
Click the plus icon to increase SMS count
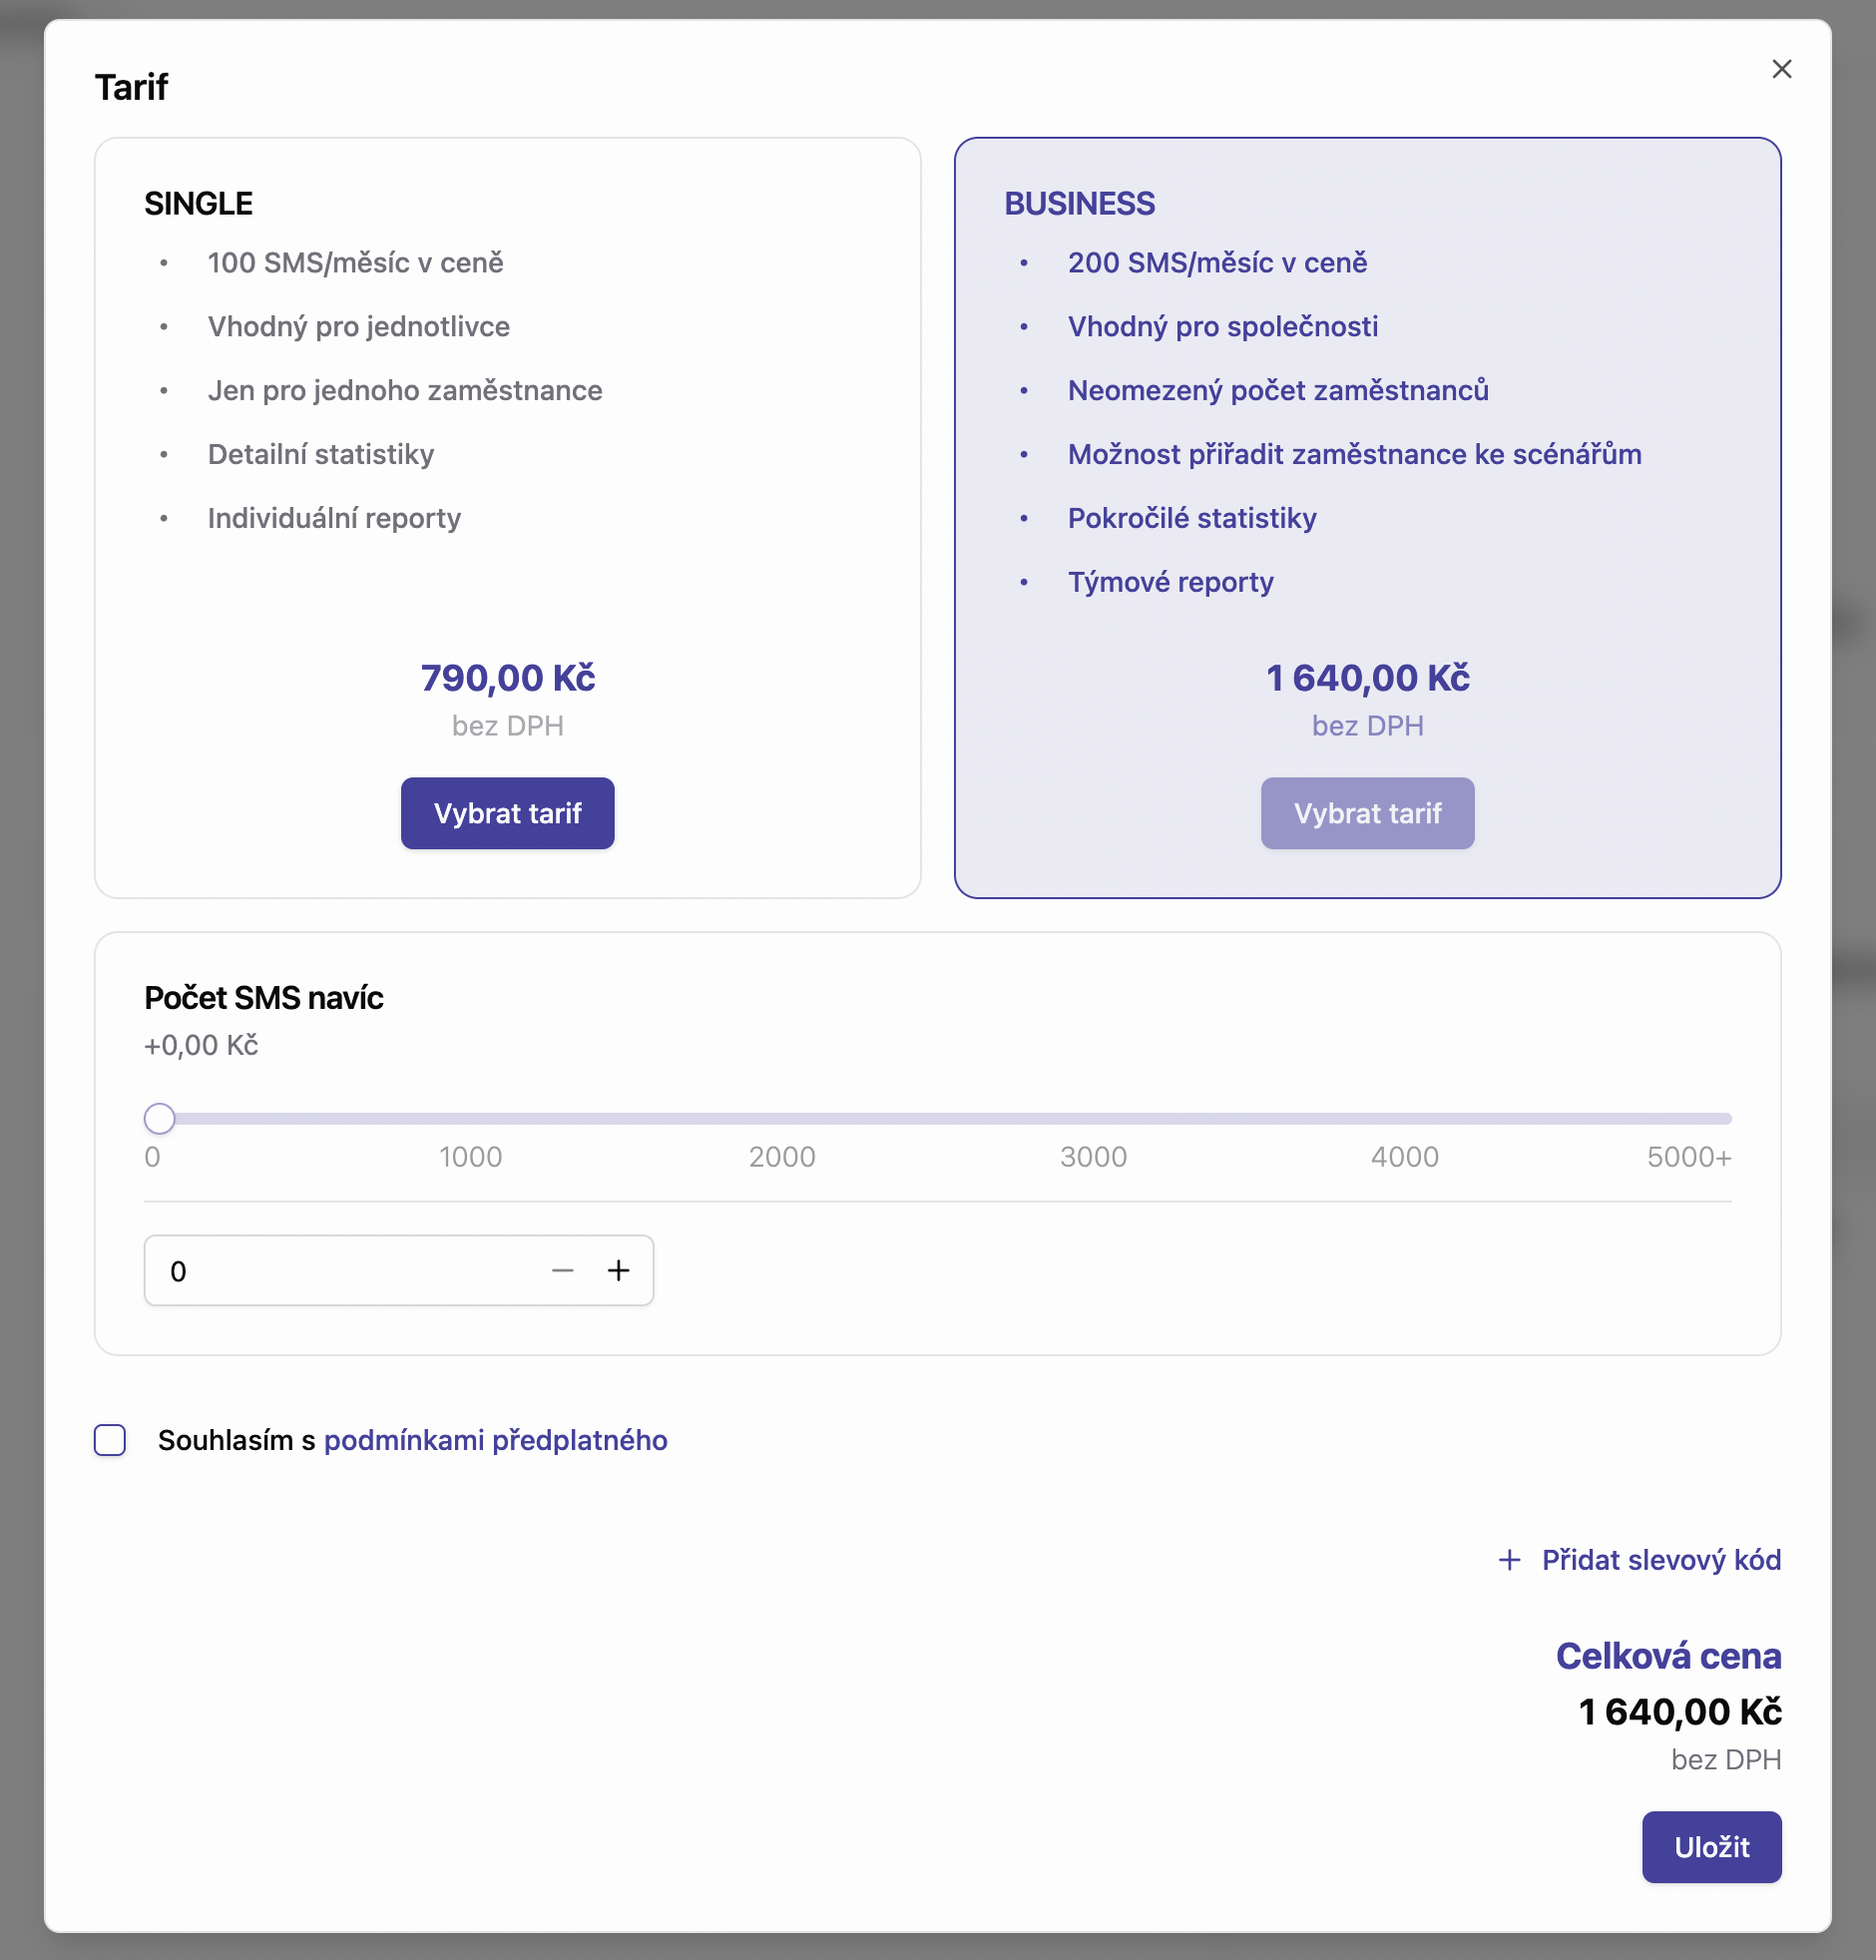click(619, 1270)
